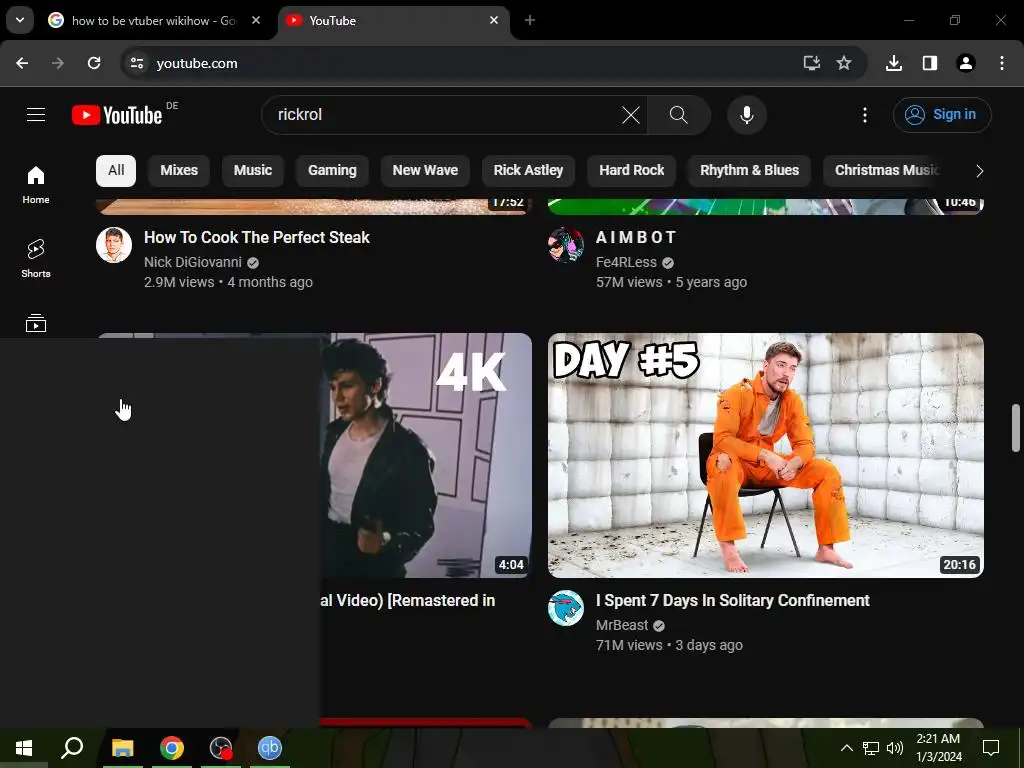Open OBS Studio from taskbar
Screen dimensions: 1024x768
pyautogui.click(x=221, y=748)
